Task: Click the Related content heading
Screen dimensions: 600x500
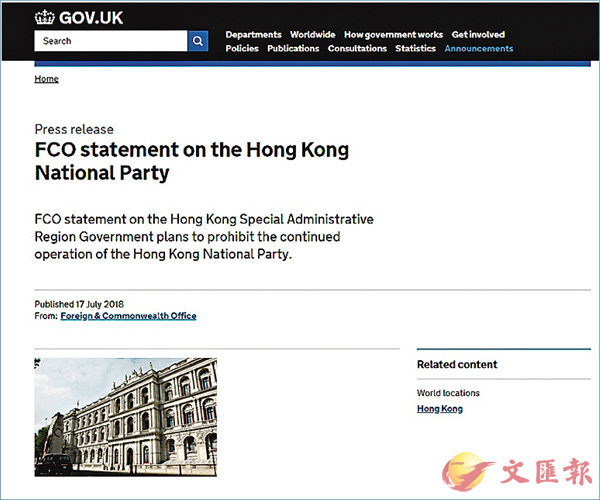Action: click(456, 365)
